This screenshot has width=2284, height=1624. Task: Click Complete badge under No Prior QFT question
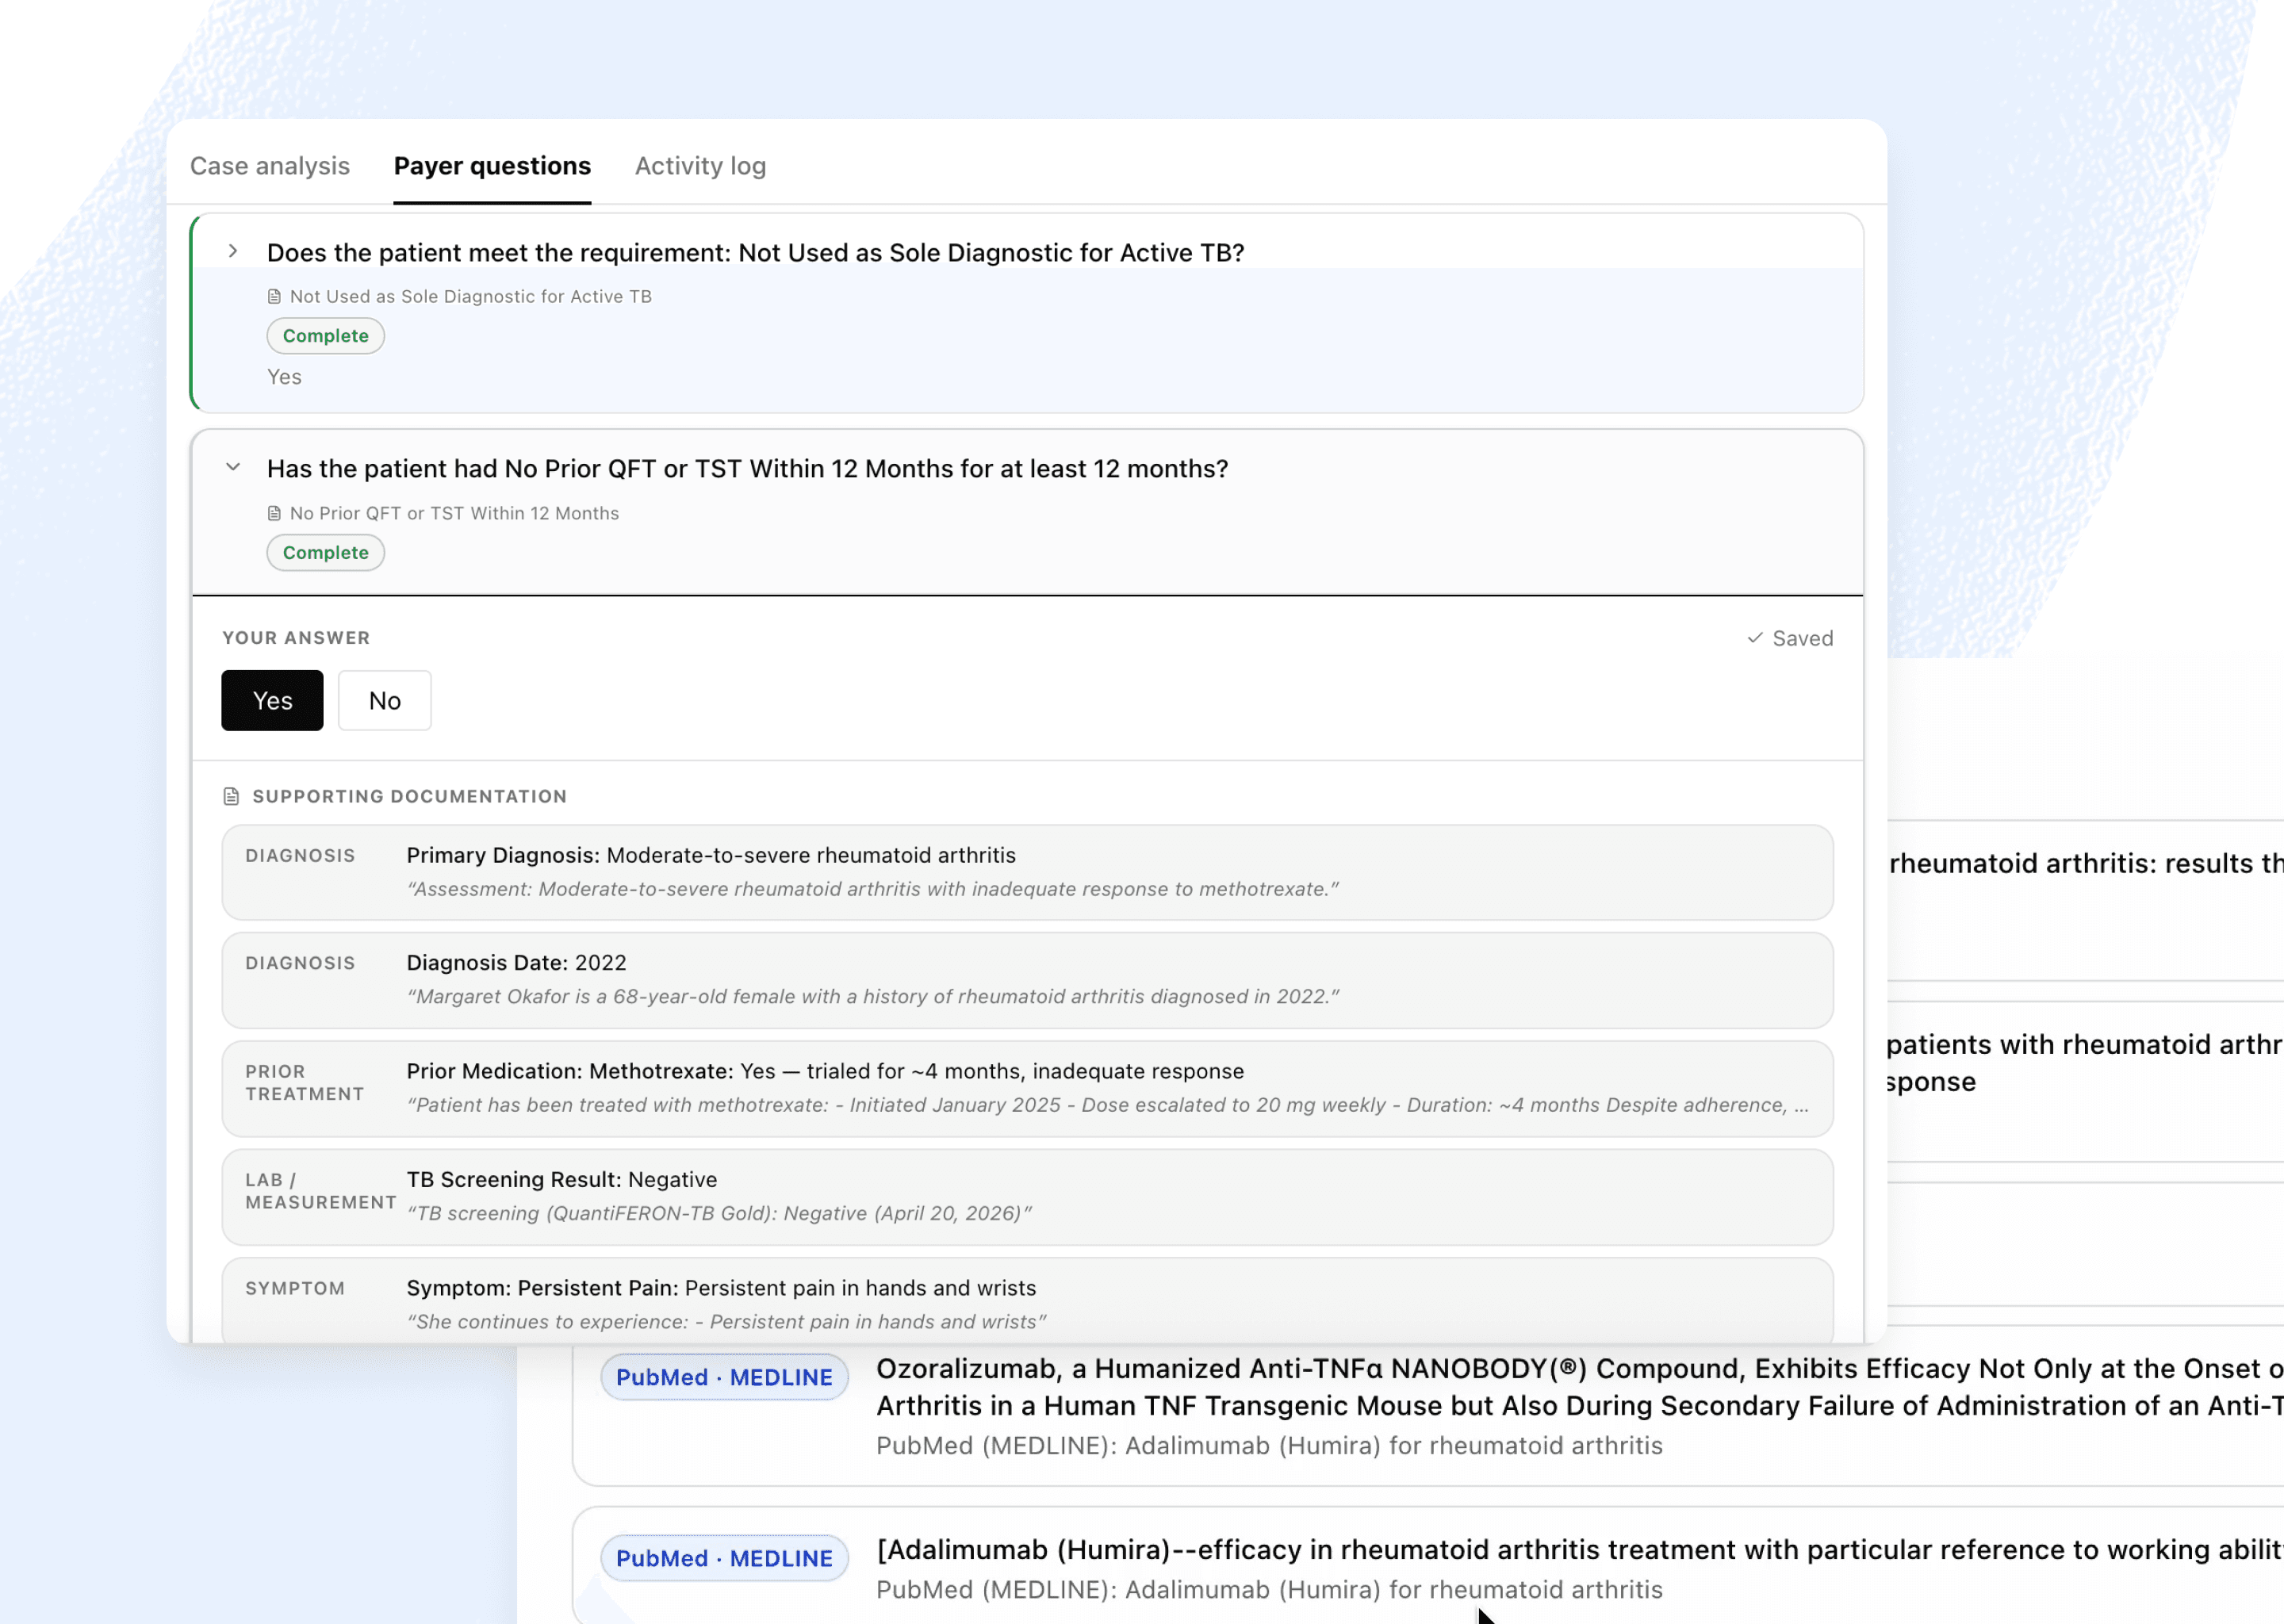tap(325, 552)
